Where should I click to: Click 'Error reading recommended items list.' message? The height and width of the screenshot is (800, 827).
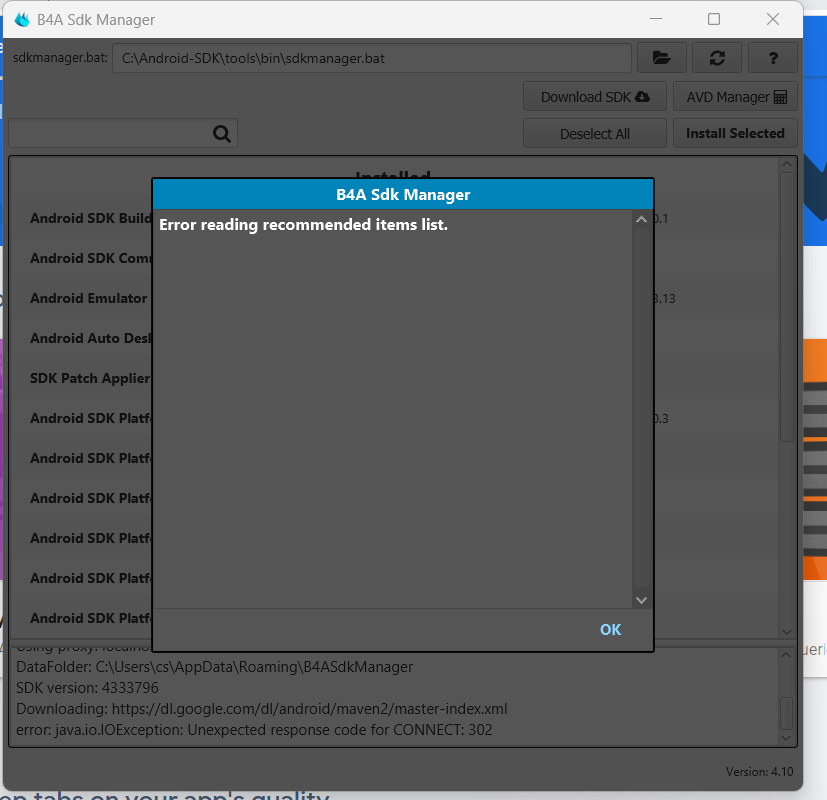coord(303,225)
